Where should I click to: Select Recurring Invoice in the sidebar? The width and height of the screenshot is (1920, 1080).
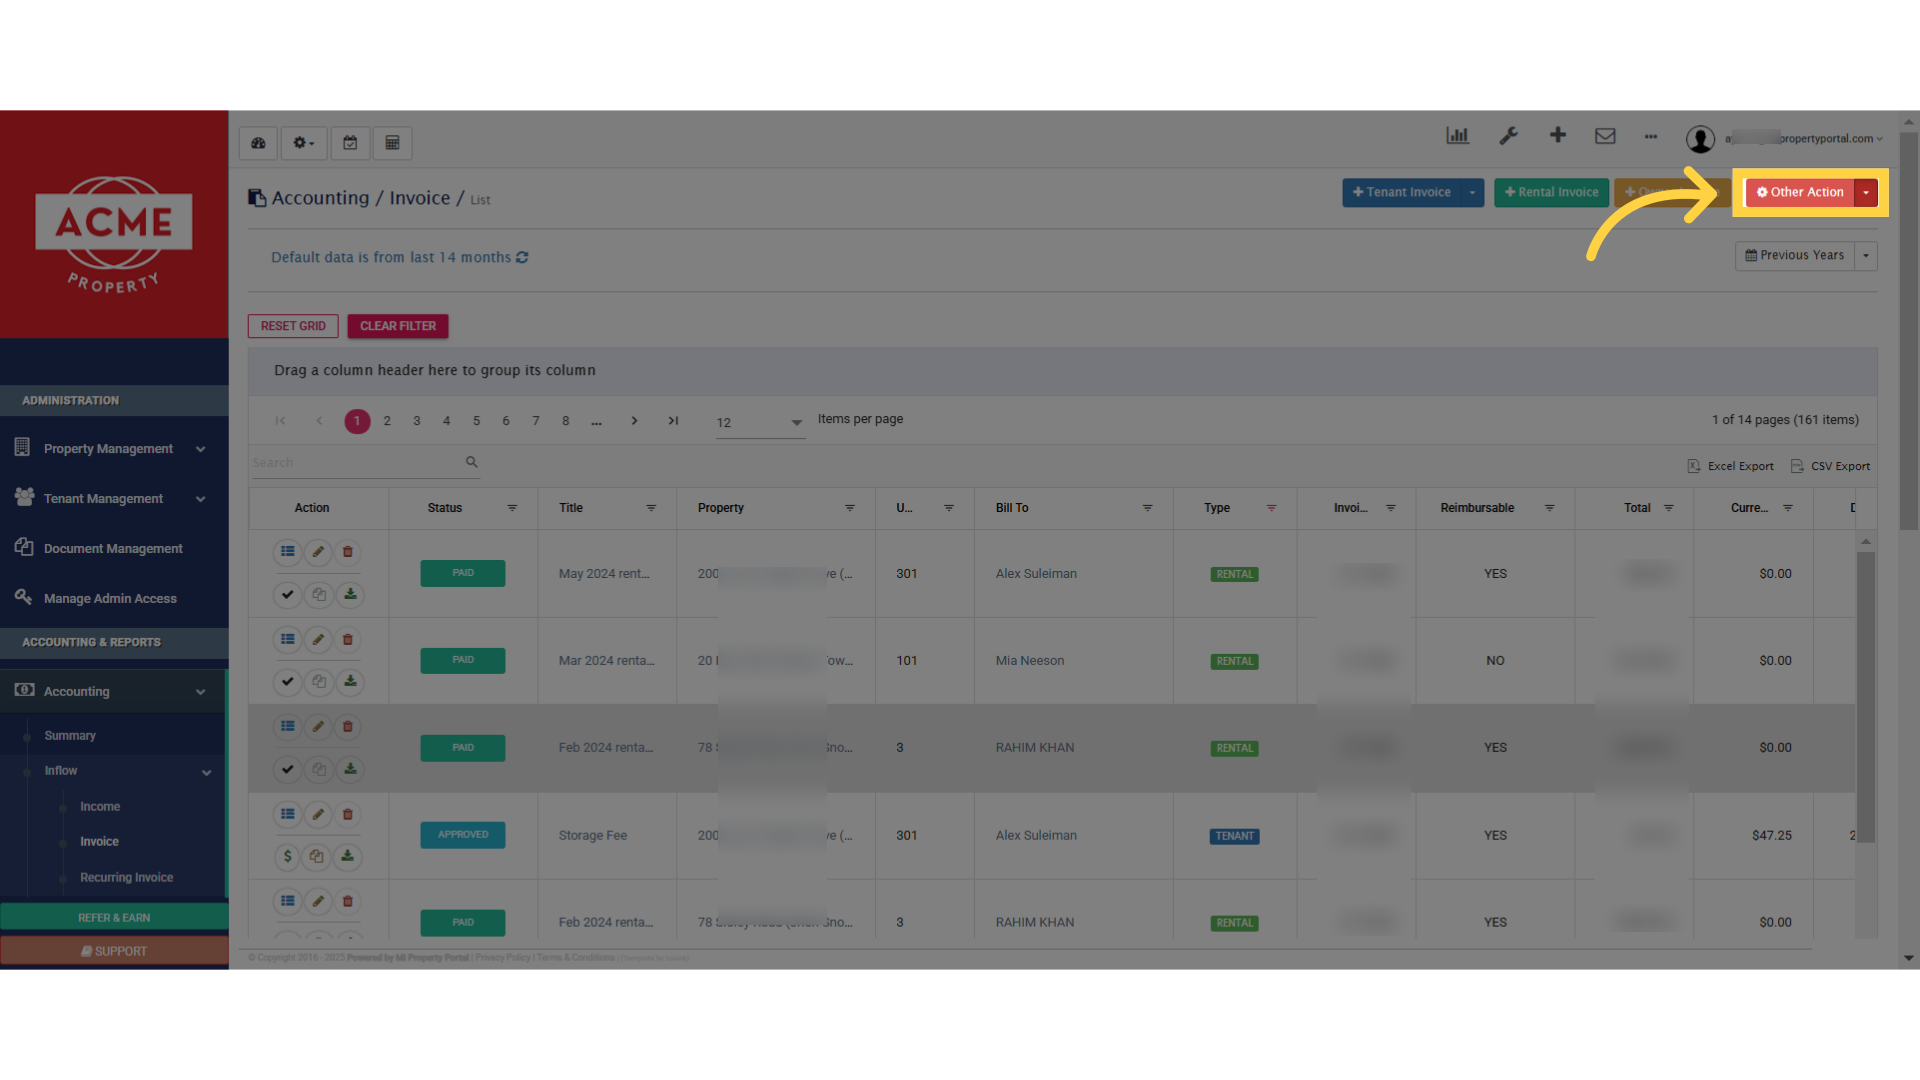[126, 877]
